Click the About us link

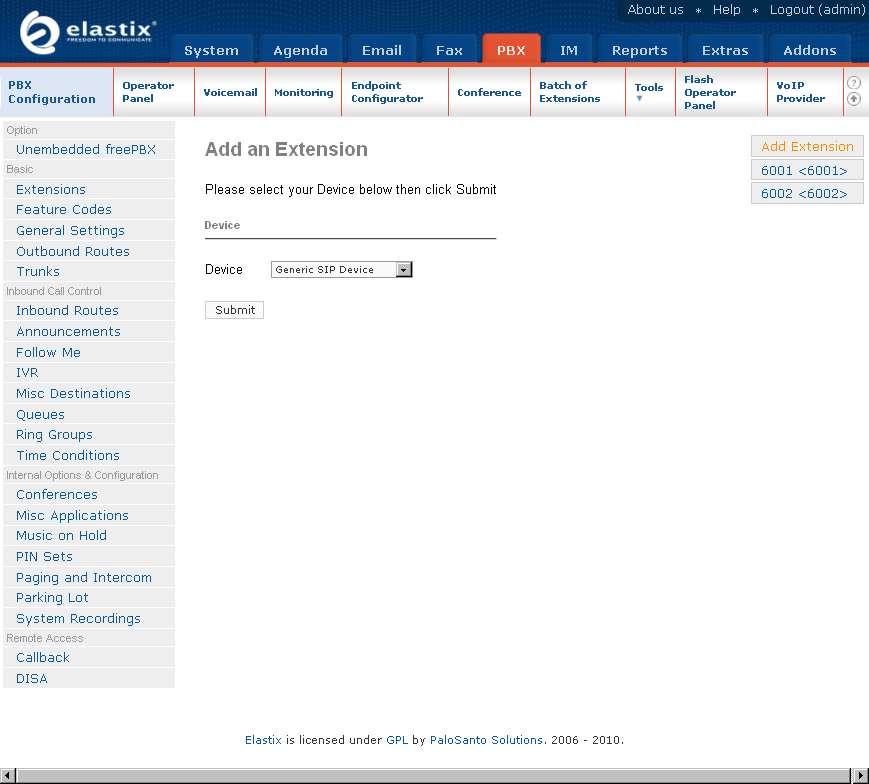point(655,9)
